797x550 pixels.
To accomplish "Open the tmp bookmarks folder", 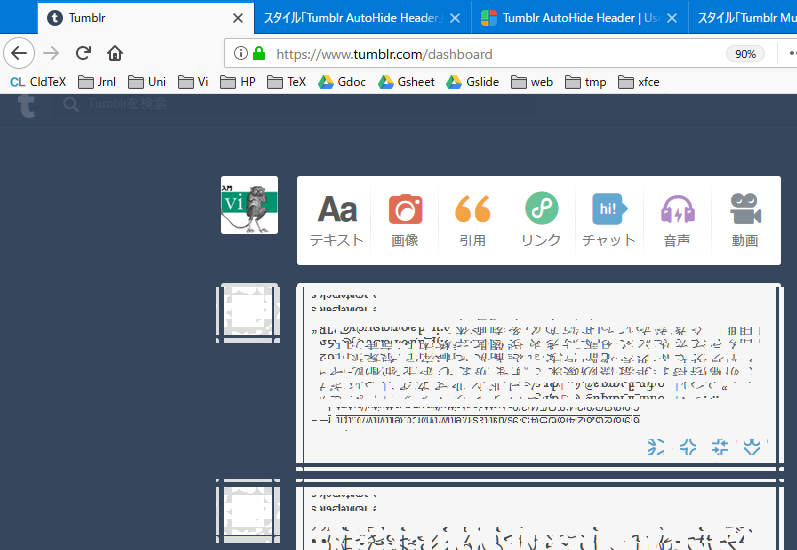I will click(x=586, y=82).
